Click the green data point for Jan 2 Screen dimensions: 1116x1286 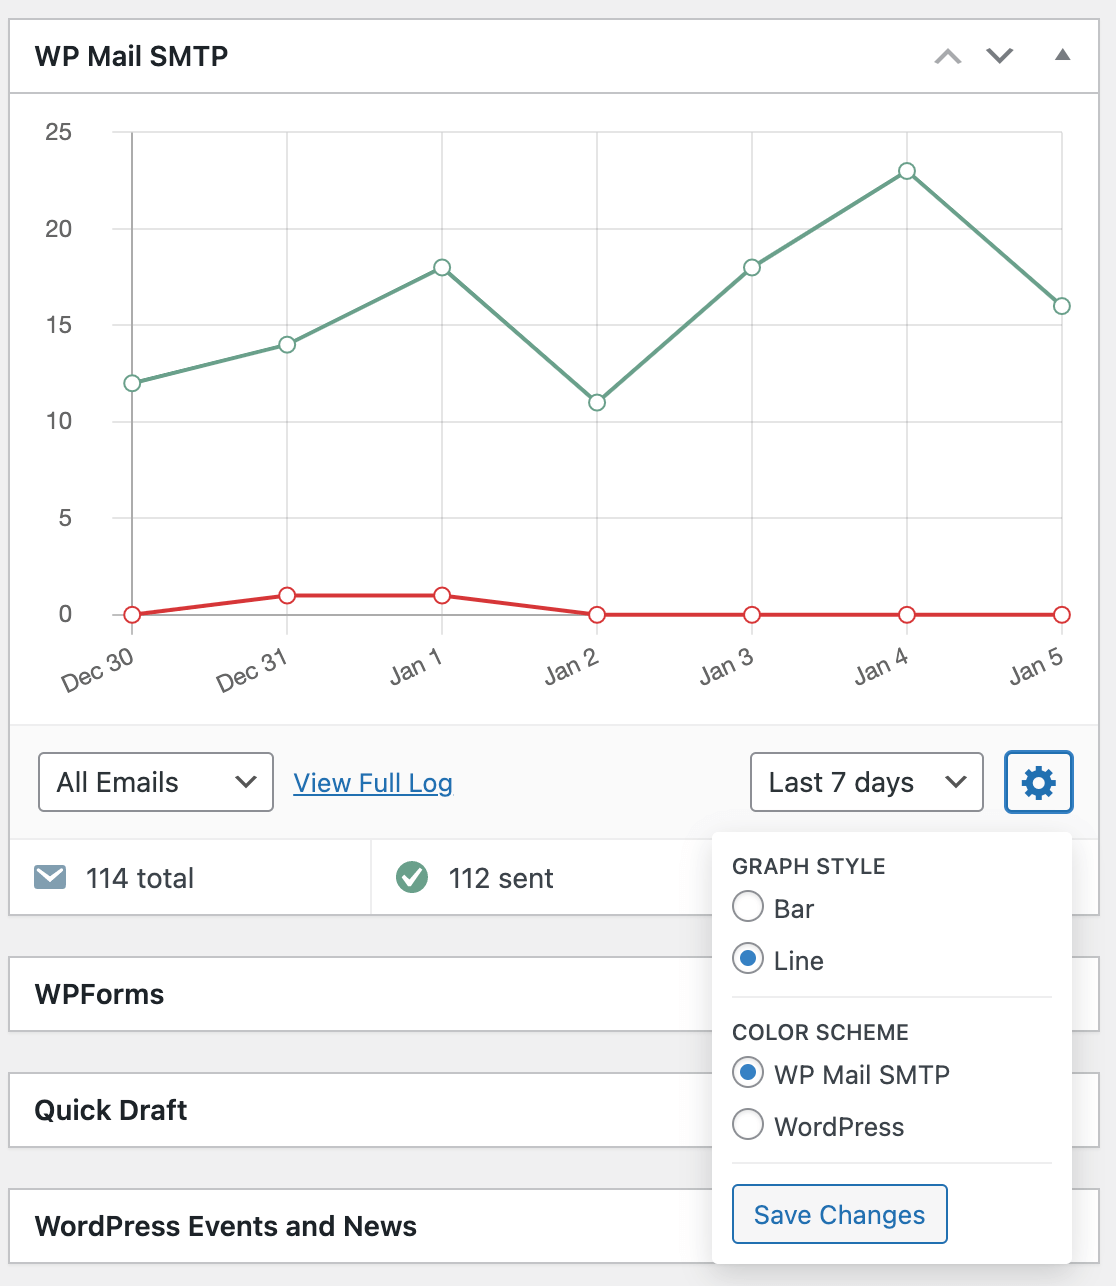pyautogui.click(x=597, y=402)
